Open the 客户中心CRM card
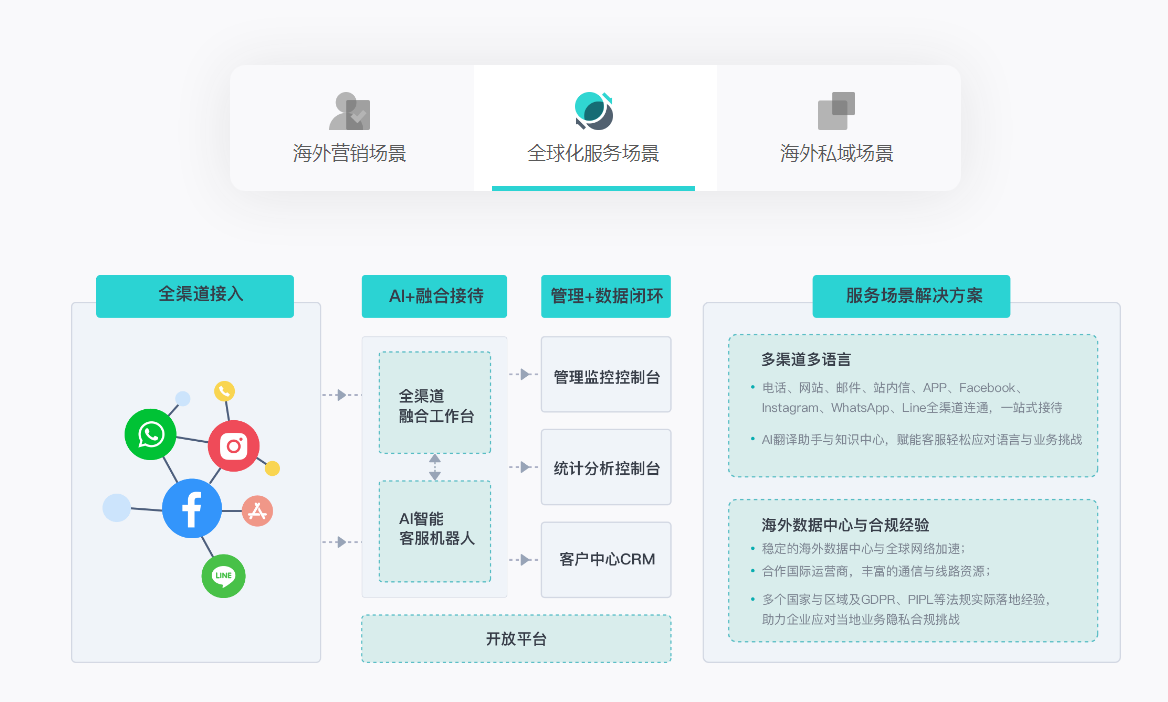Screen dimensions: 1168x702 606,560
